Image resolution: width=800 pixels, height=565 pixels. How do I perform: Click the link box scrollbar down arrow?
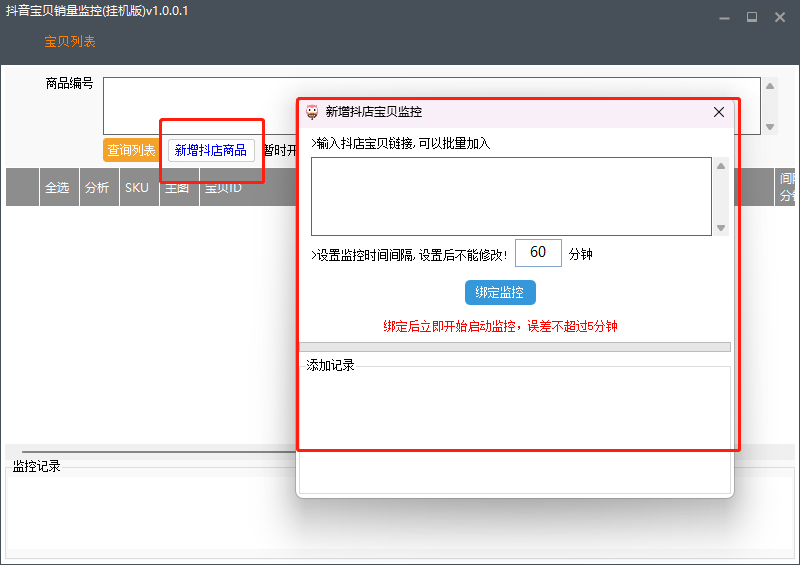pyautogui.click(x=720, y=228)
